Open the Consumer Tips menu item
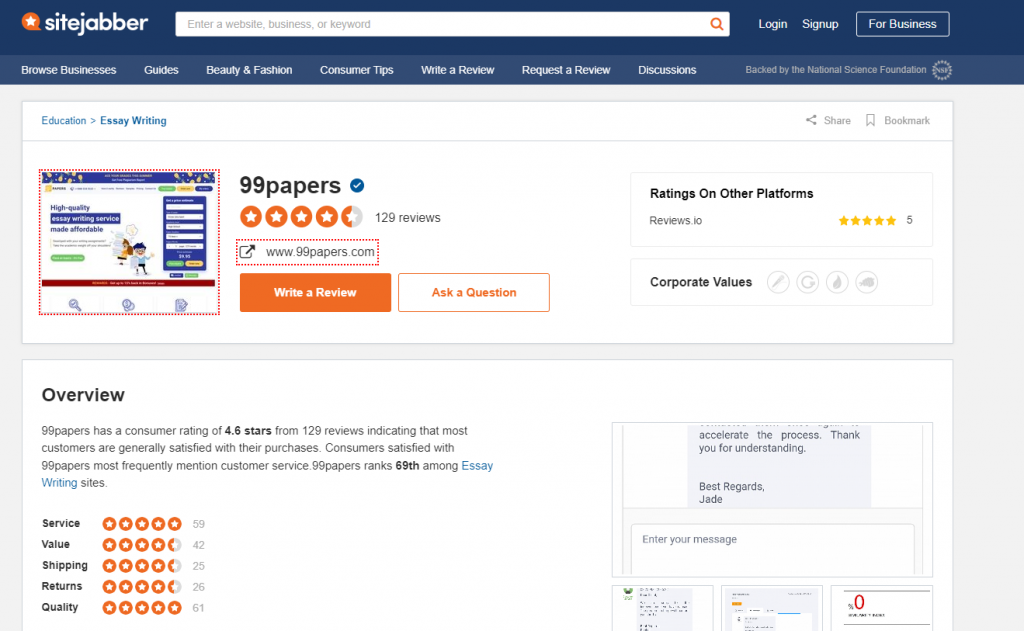1024x631 pixels. tap(357, 70)
